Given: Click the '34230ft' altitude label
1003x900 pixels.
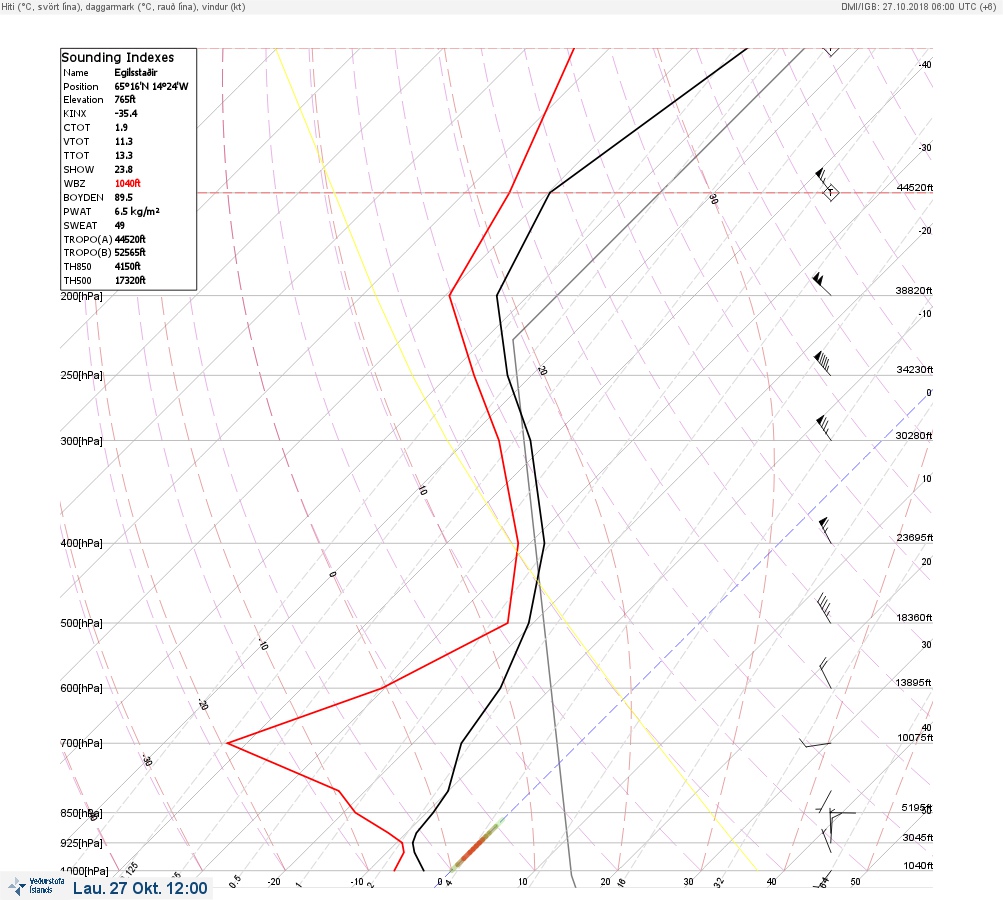Looking at the screenshot, I should [x=915, y=370].
